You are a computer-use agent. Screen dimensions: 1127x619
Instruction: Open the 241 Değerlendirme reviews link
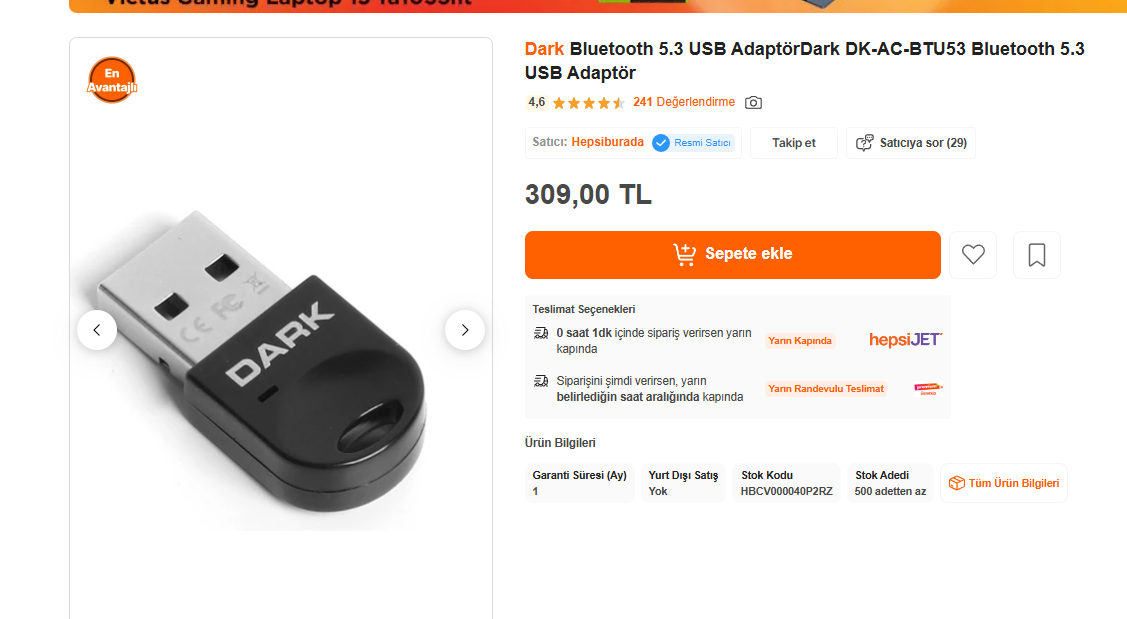pyautogui.click(x=684, y=102)
